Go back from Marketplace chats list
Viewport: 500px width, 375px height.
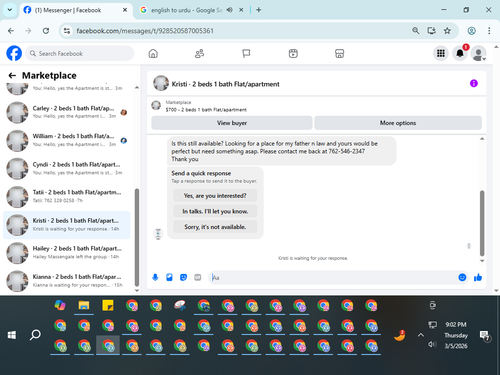(12, 76)
